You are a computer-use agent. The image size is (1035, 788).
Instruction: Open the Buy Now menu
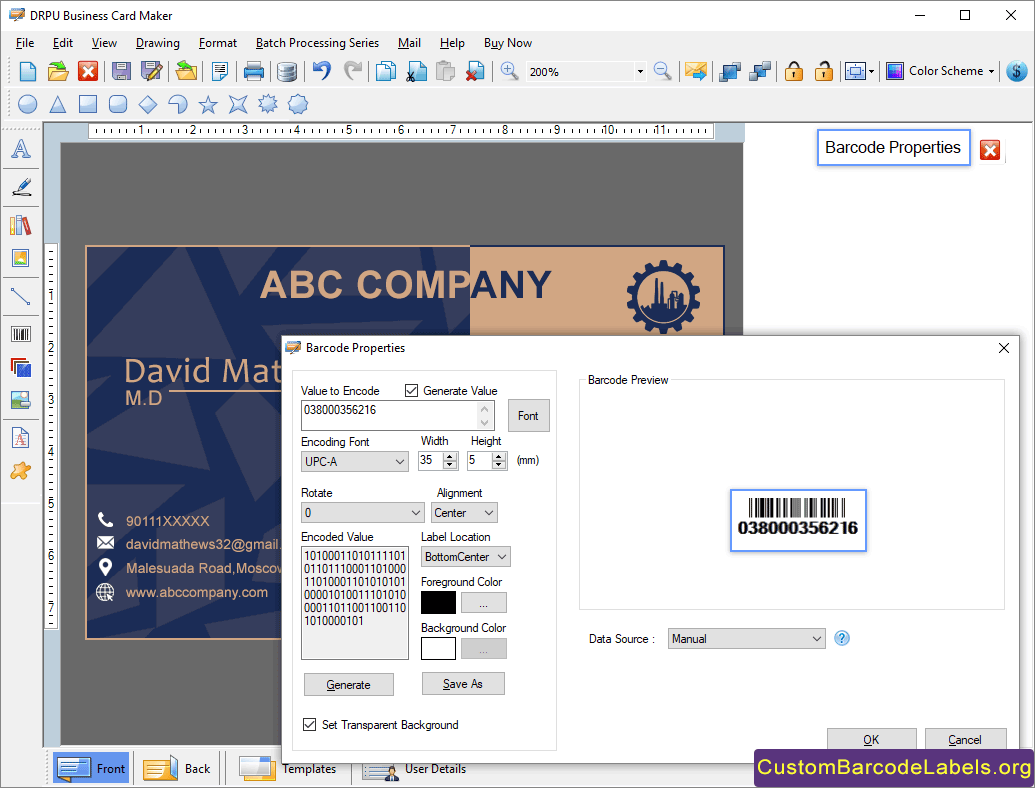(508, 43)
